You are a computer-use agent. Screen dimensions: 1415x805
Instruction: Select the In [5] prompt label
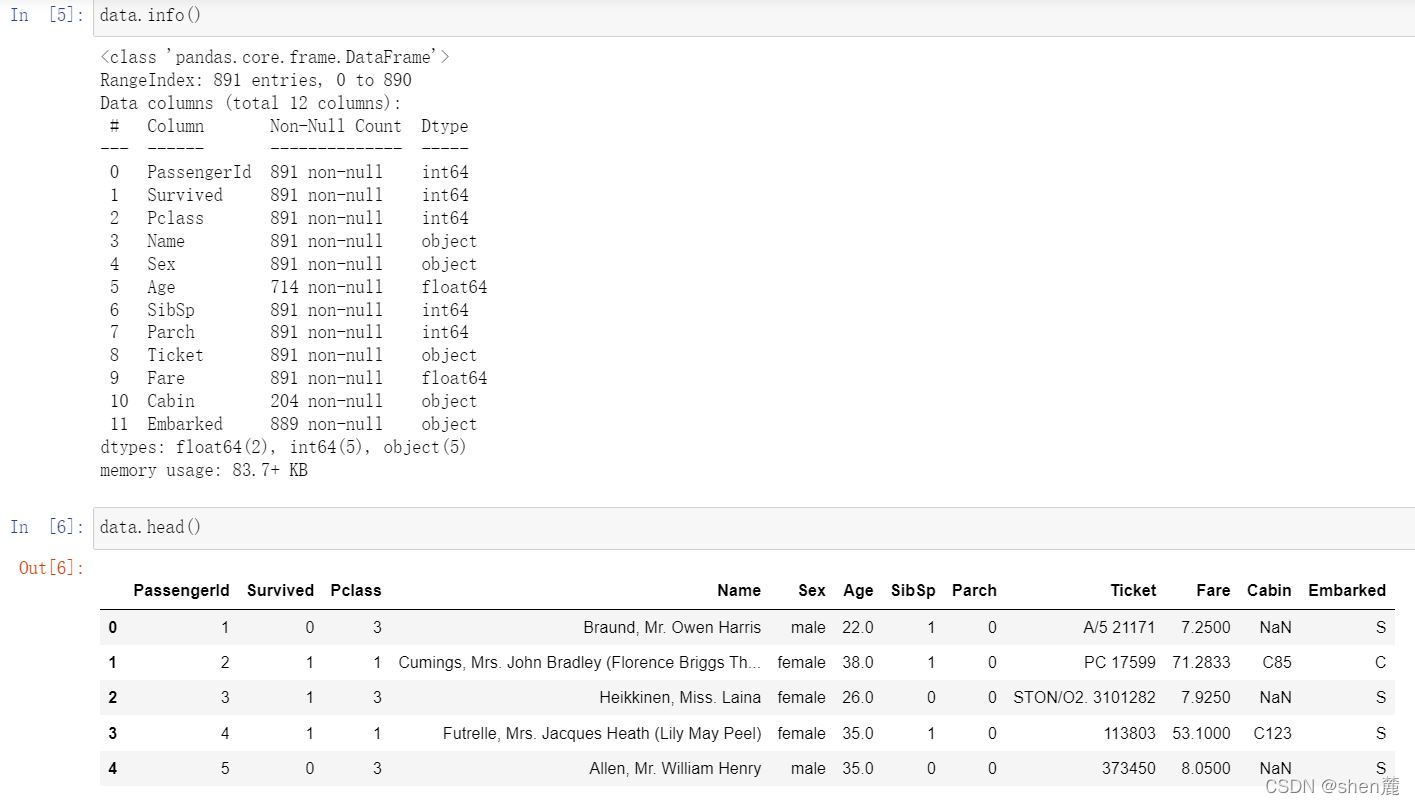[47, 16]
